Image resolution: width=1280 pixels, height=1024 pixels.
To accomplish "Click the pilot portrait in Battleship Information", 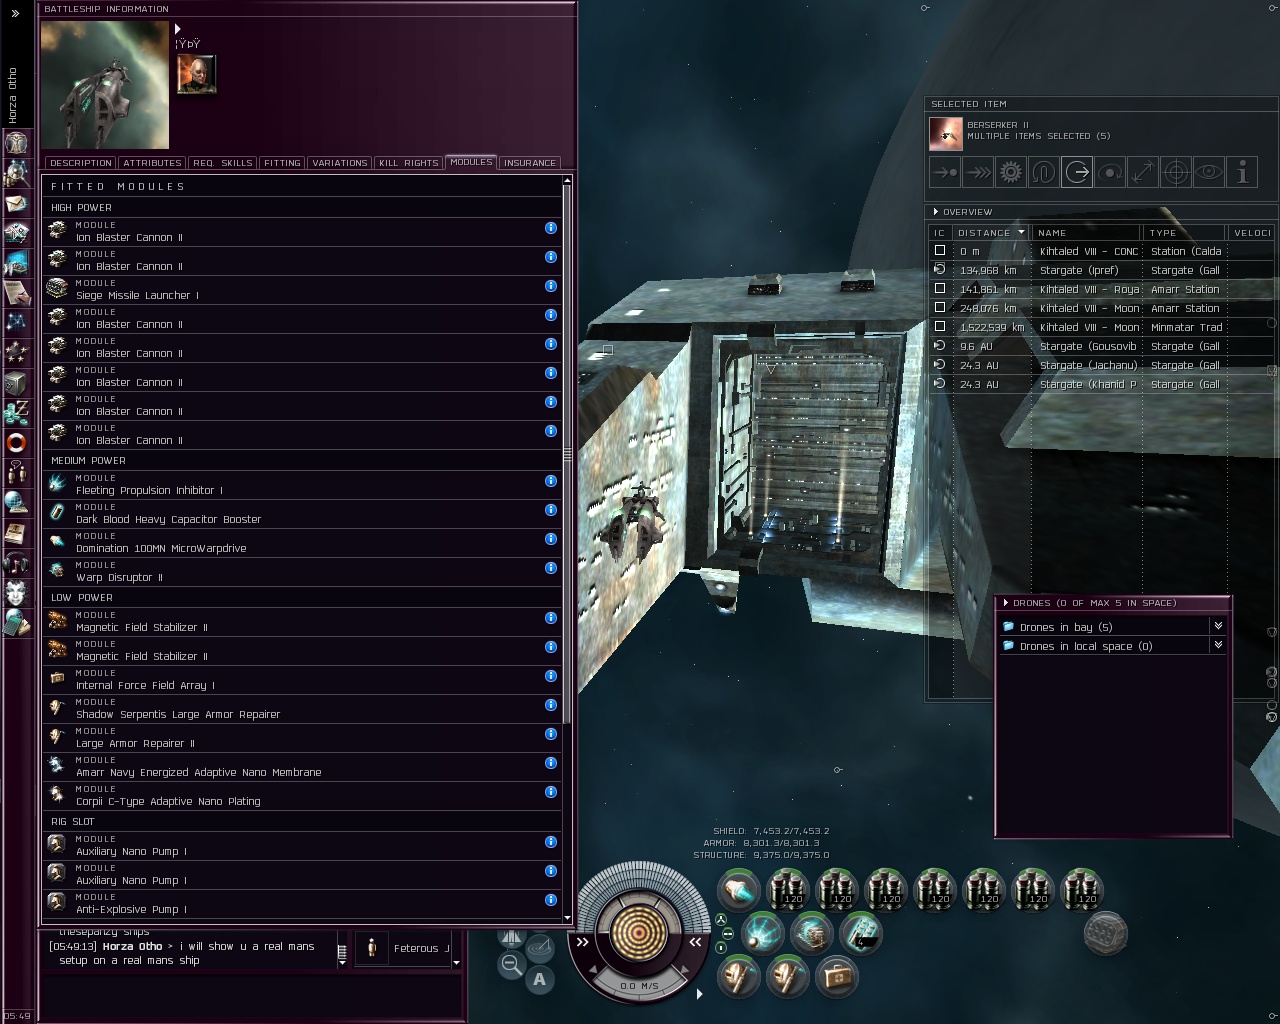I will click(x=196, y=74).
